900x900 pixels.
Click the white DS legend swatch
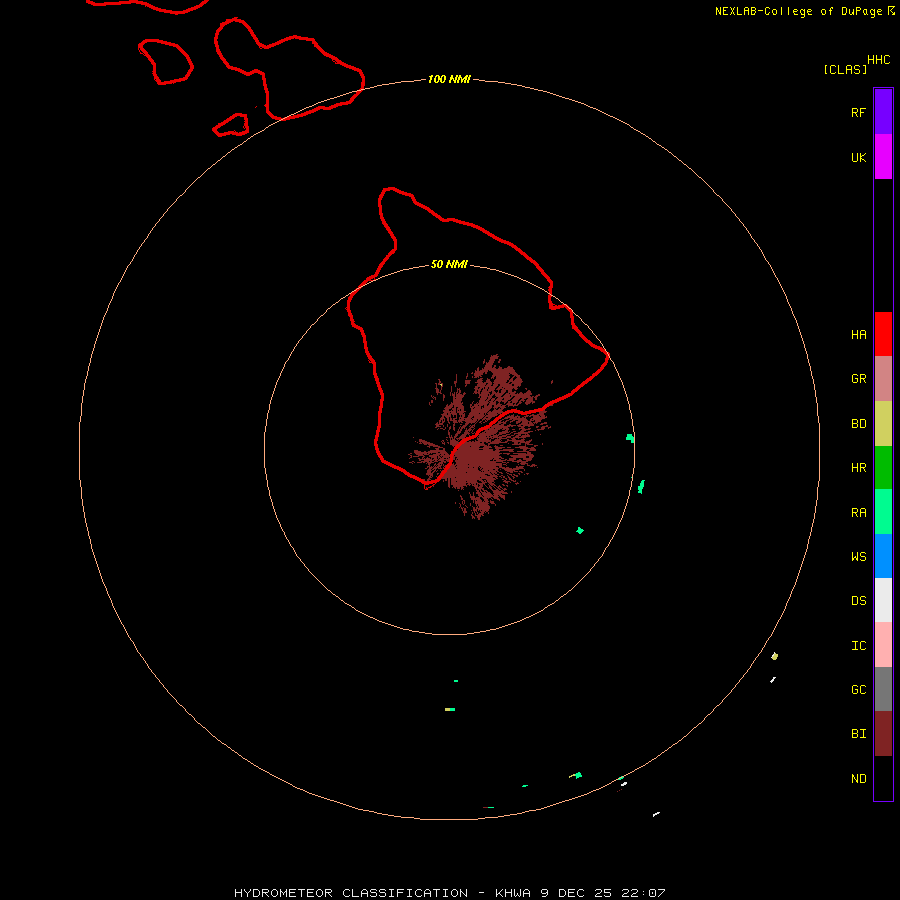point(883,600)
